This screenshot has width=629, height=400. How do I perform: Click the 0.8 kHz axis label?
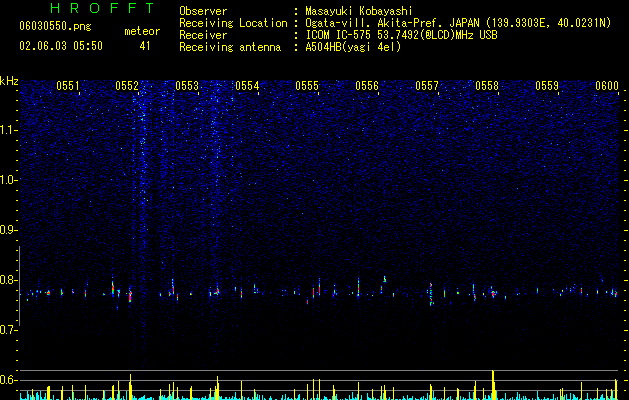[8, 280]
